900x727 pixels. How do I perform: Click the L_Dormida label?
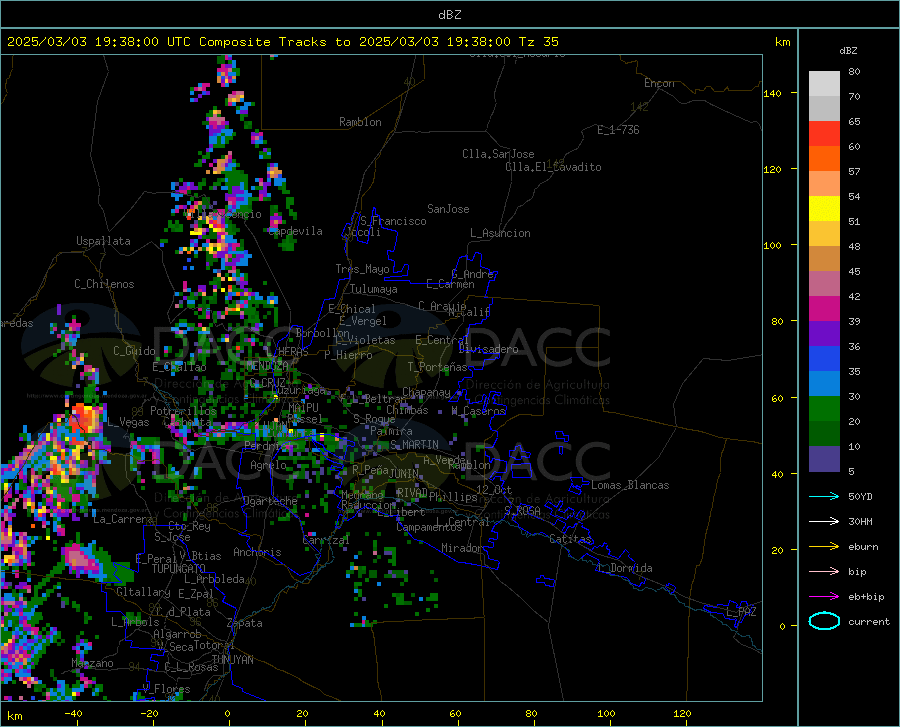pos(624,568)
